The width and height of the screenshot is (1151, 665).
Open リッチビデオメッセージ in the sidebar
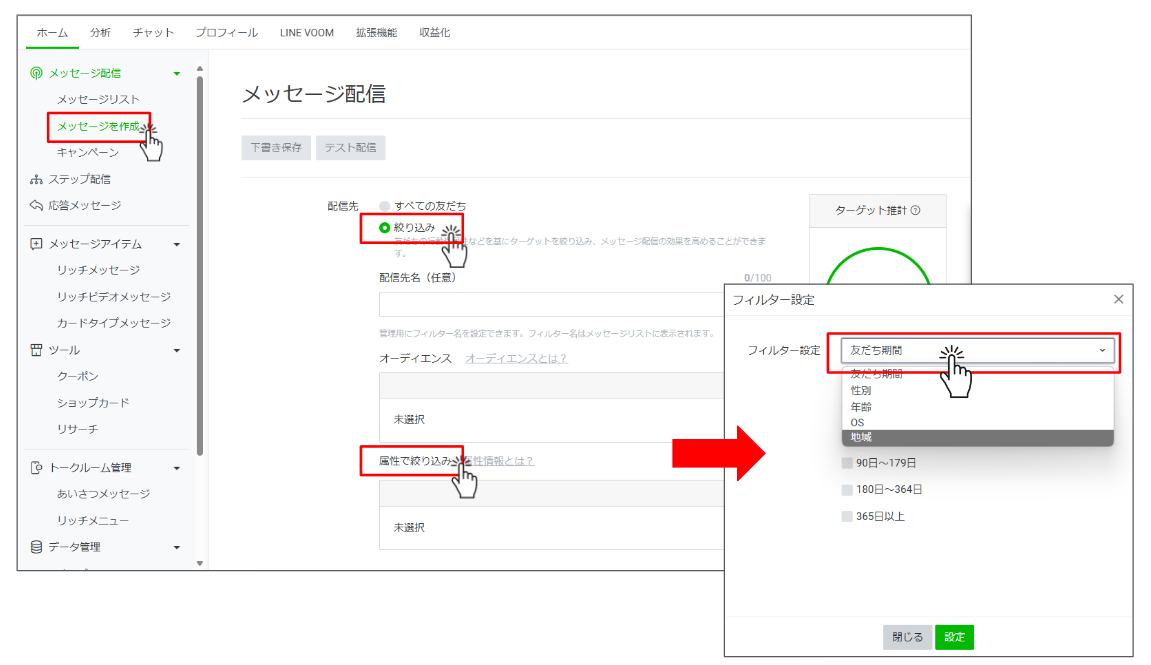point(114,296)
